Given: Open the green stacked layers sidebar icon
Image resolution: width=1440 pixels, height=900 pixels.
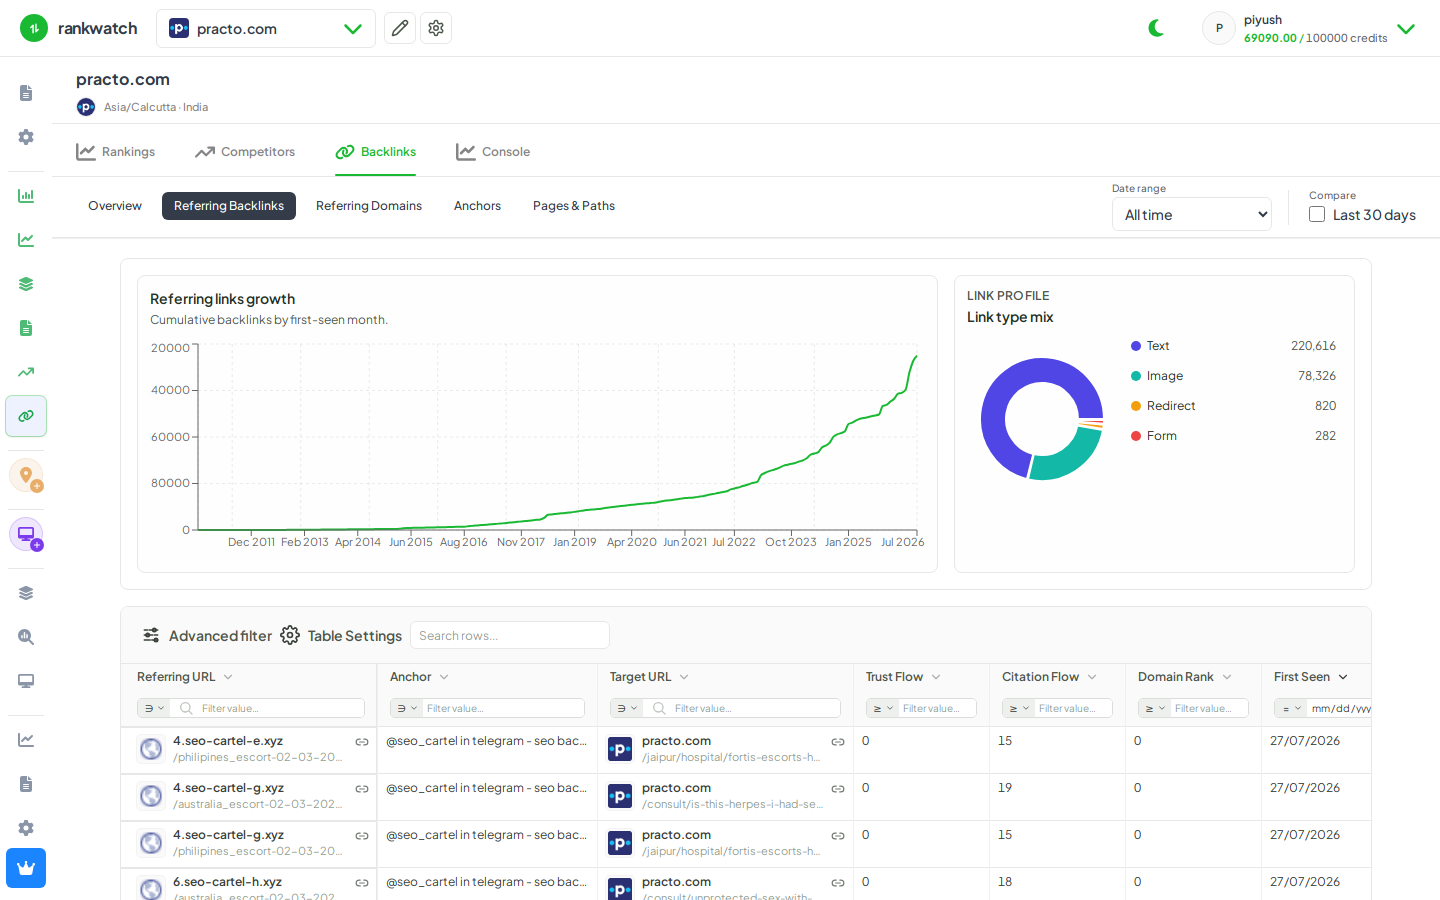Looking at the screenshot, I should 26,284.
